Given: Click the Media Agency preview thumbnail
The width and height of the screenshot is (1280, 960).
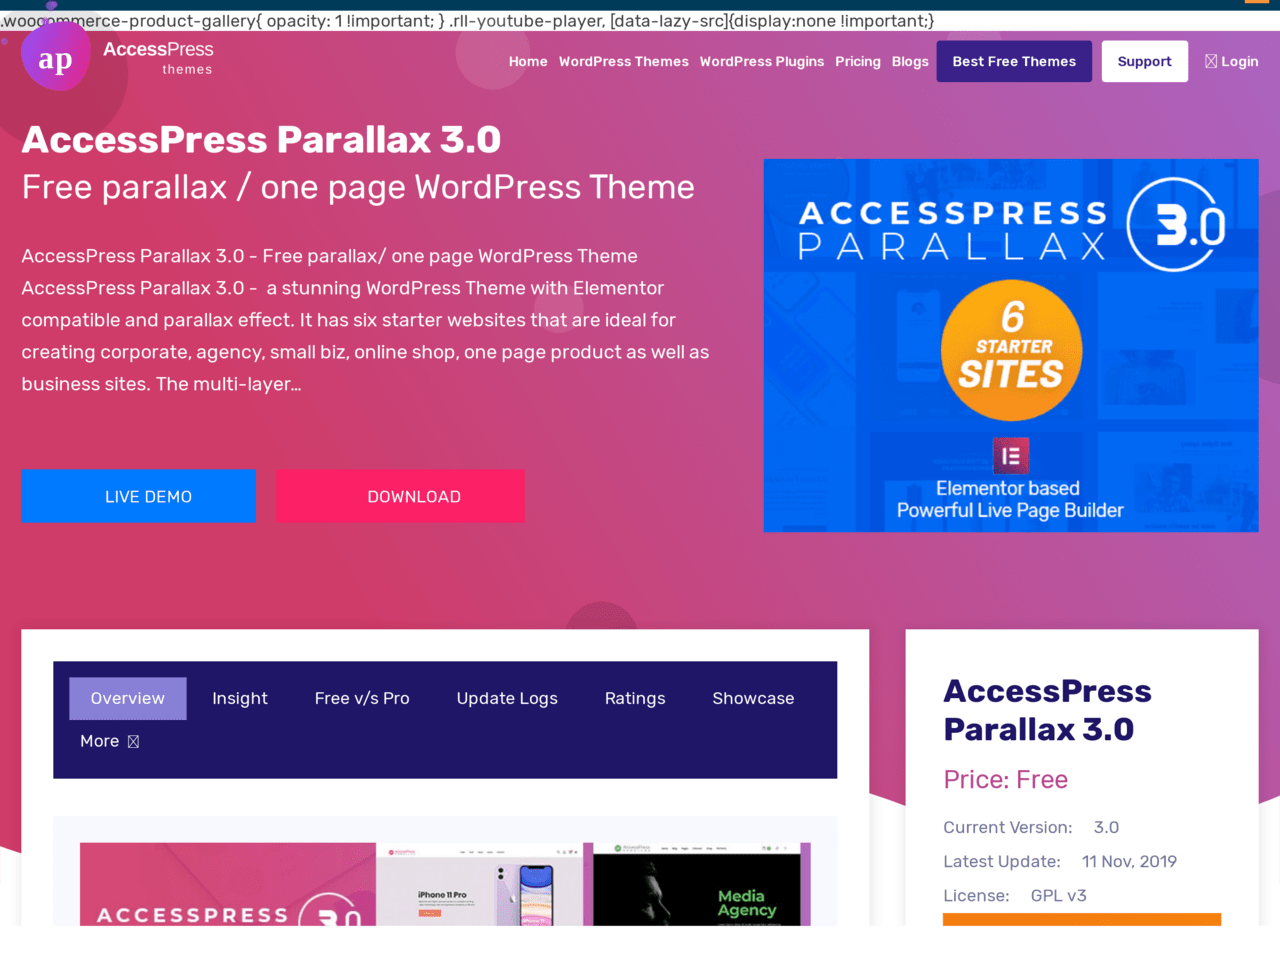Looking at the screenshot, I should (697, 884).
